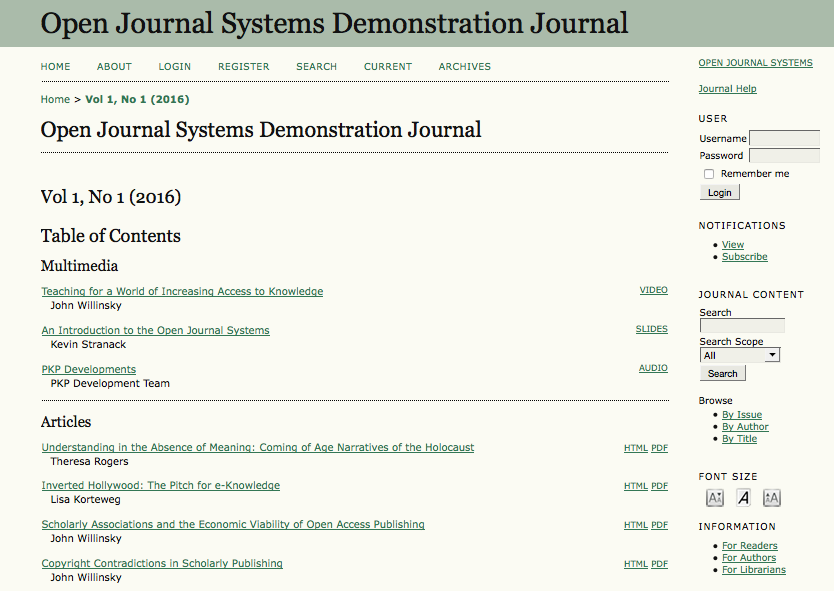Click the decrease font size icon
This screenshot has height=591, width=834.
pos(714,498)
